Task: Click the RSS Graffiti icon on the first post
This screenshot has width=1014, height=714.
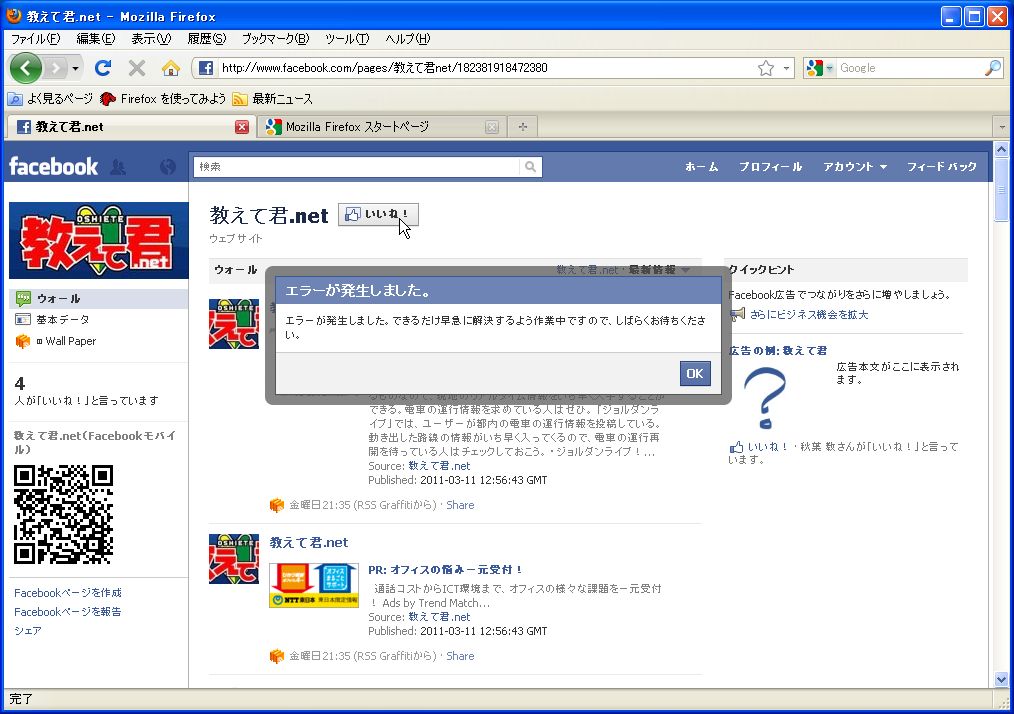Action: (277, 505)
